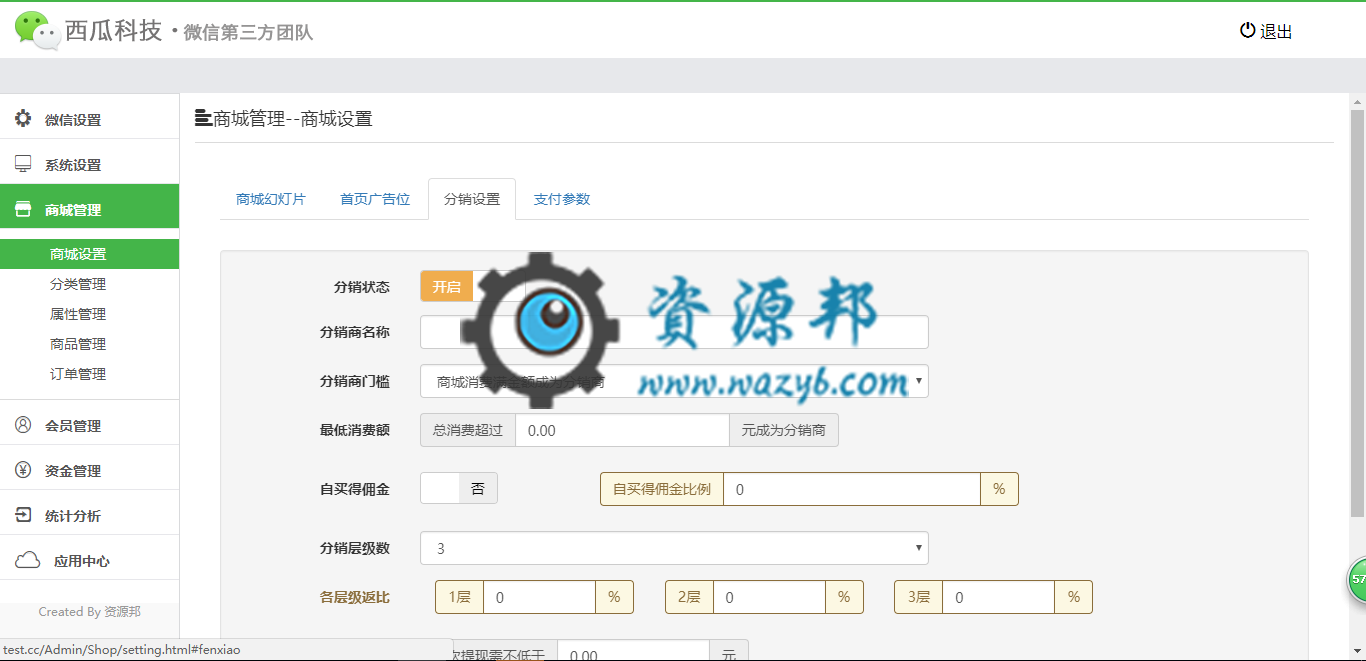The width and height of the screenshot is (1366, 661).
Task: Click the scrollbar up arrow
Action: (x=1358, y=102)
